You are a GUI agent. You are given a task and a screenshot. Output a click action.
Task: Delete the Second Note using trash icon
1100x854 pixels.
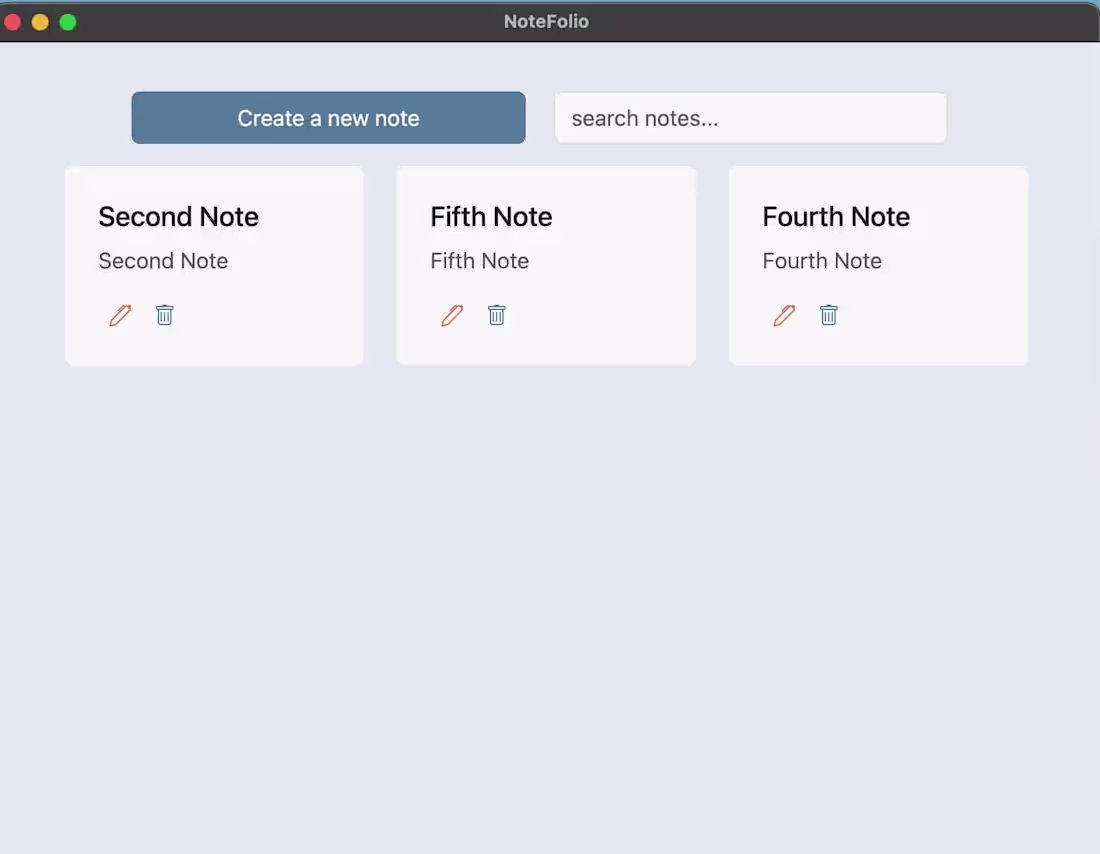tap(165, 316)
